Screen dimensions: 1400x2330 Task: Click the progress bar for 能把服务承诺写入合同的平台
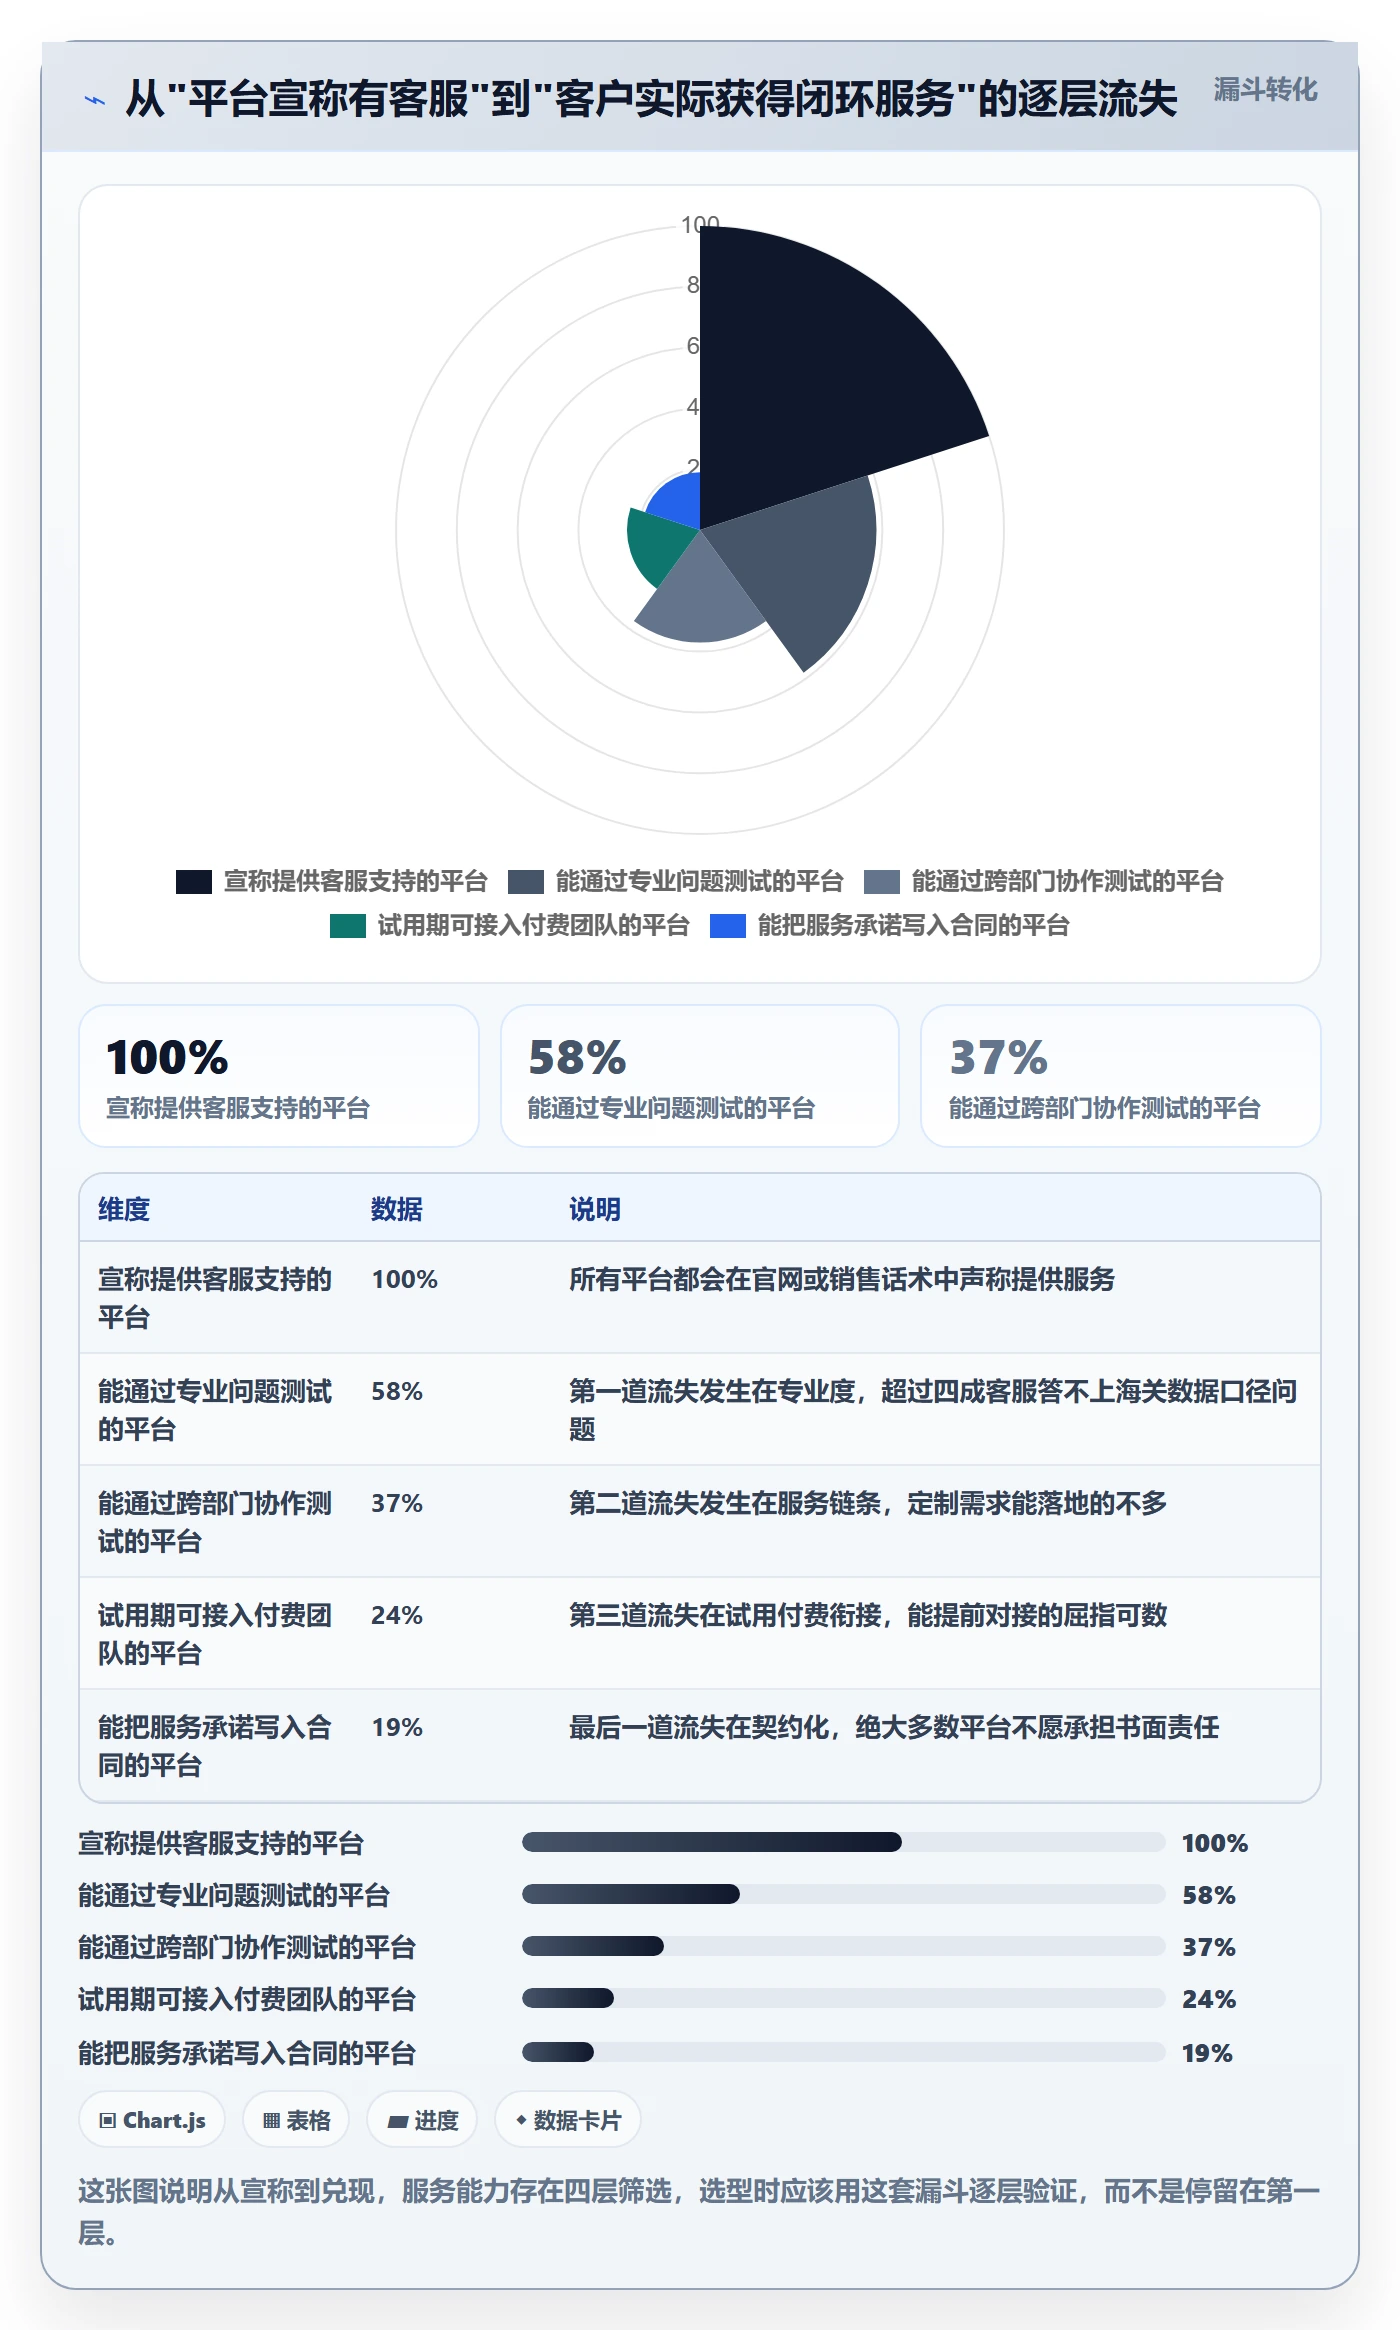coord(844,2052)
